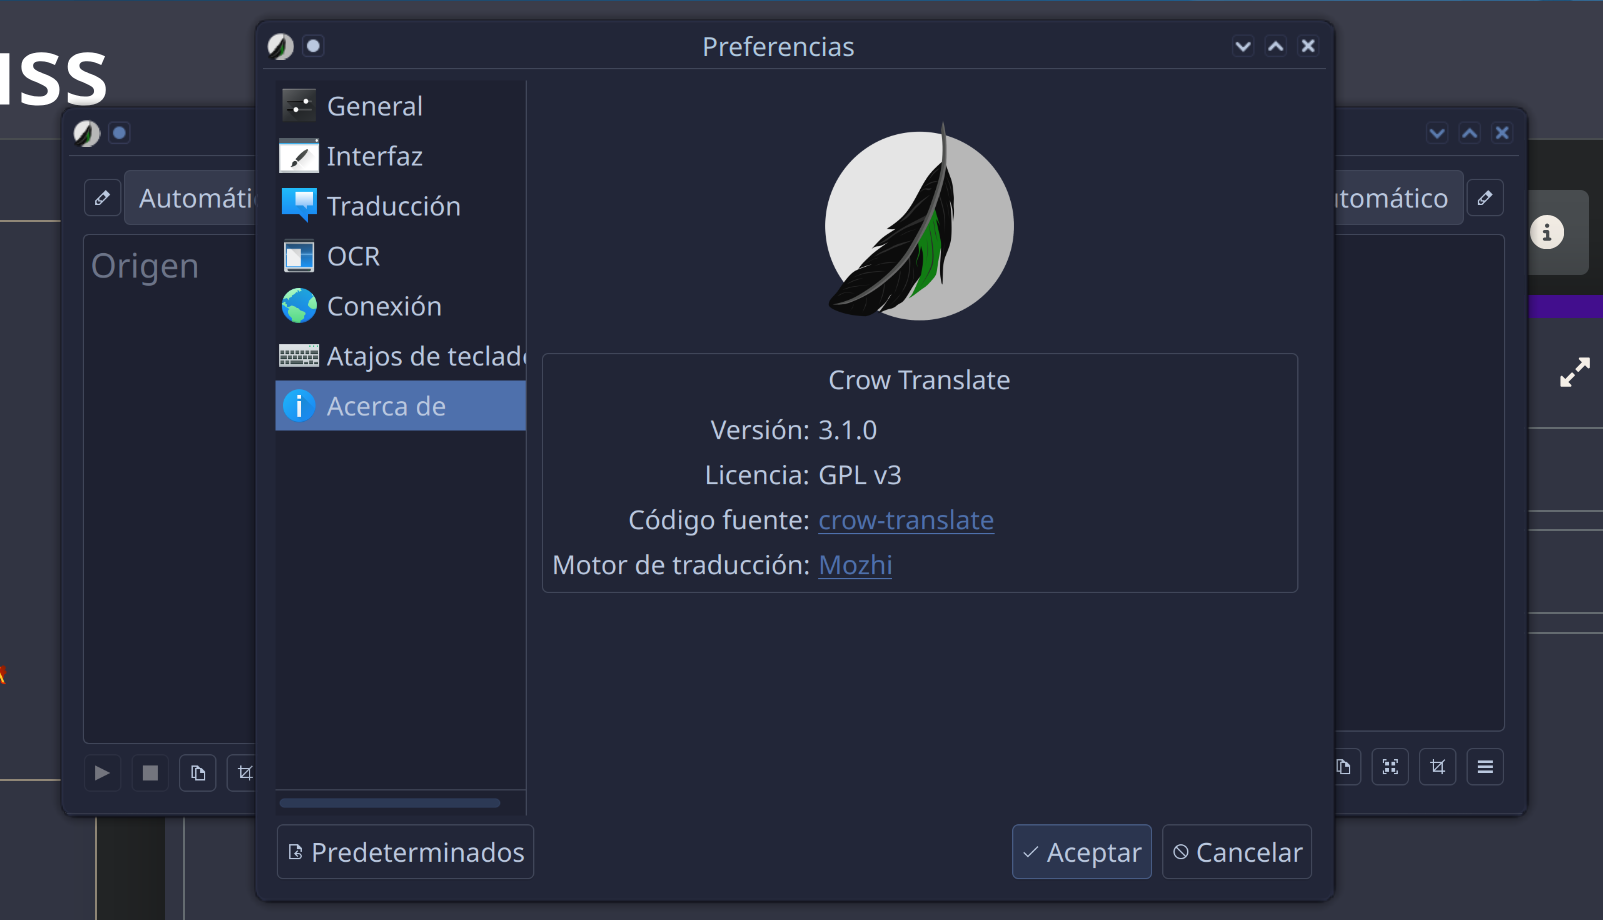Click the diagonal expand arrows icon
1603x920 pixels.
click(x=1575, y=373)
